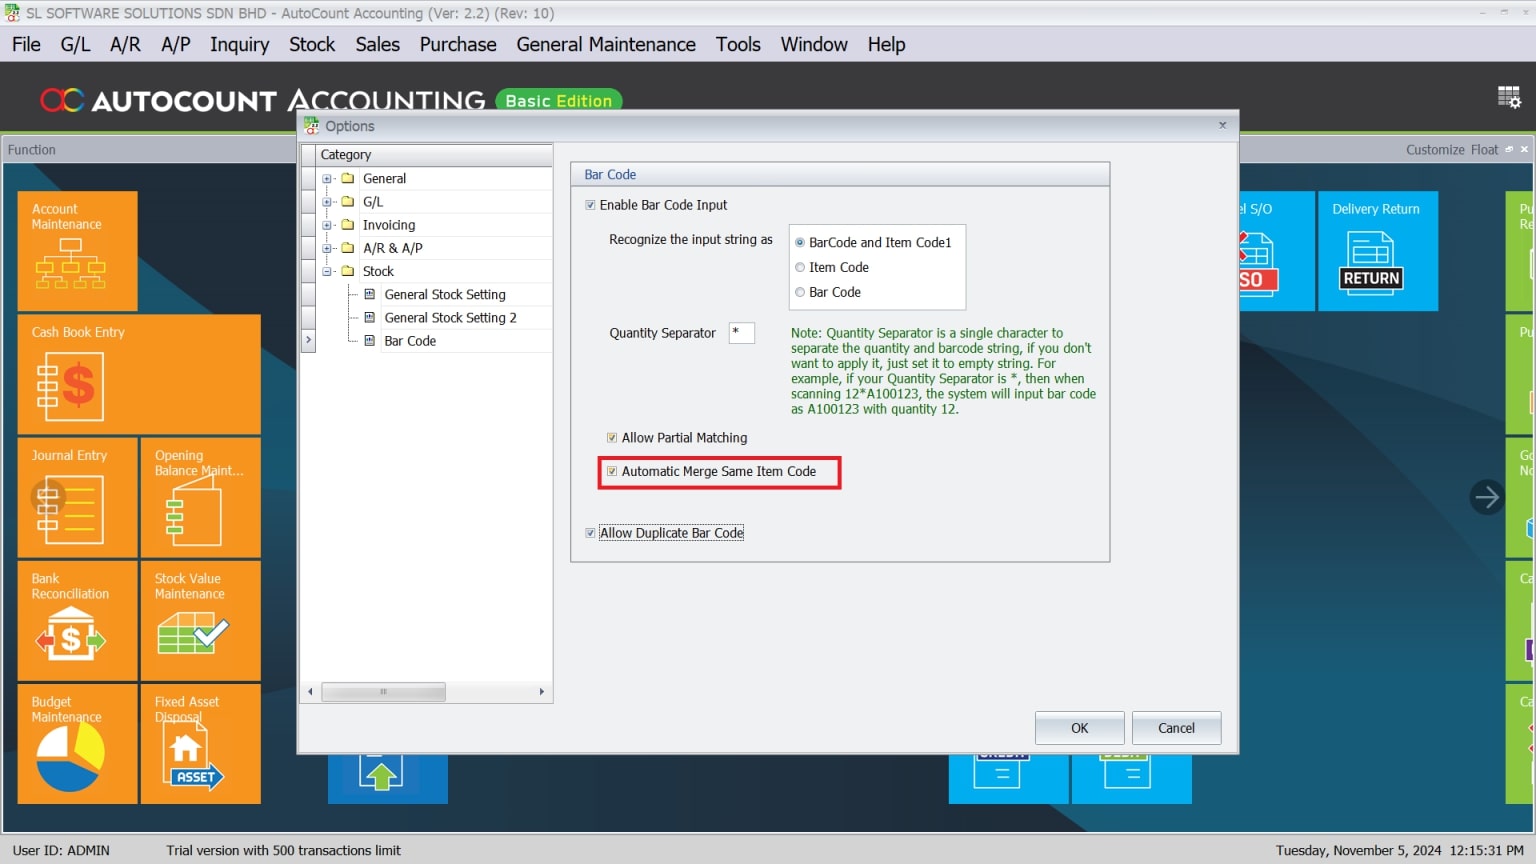Open the Inquiry menu
This screenshot has width=1536, height=864.
tap(239, 44)
